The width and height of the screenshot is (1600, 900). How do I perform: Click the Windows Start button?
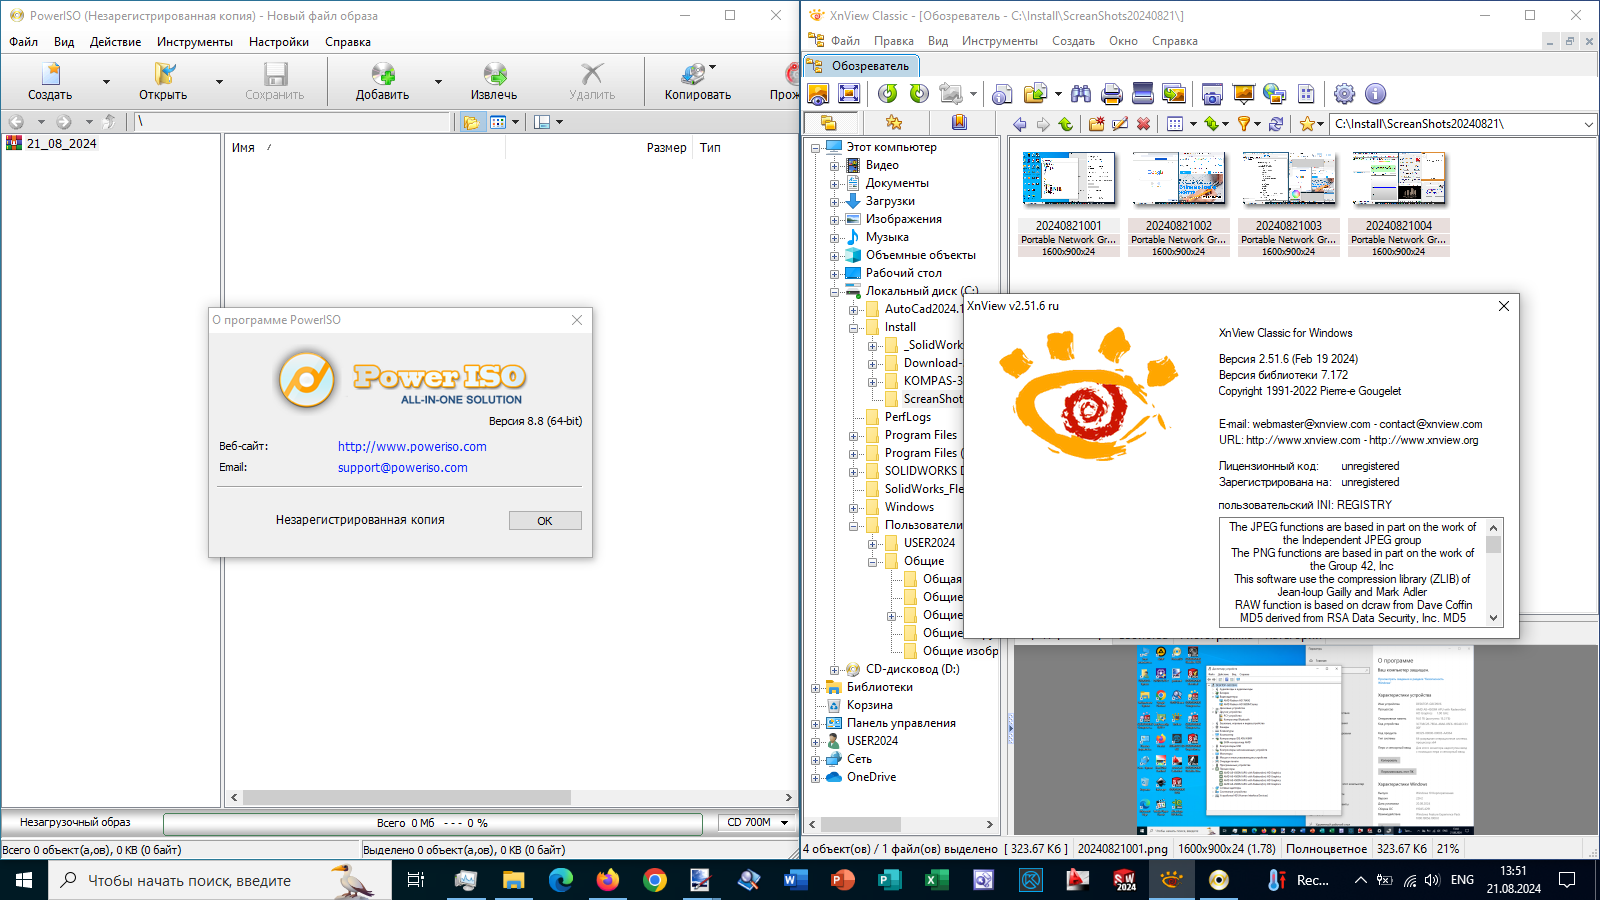24,880
